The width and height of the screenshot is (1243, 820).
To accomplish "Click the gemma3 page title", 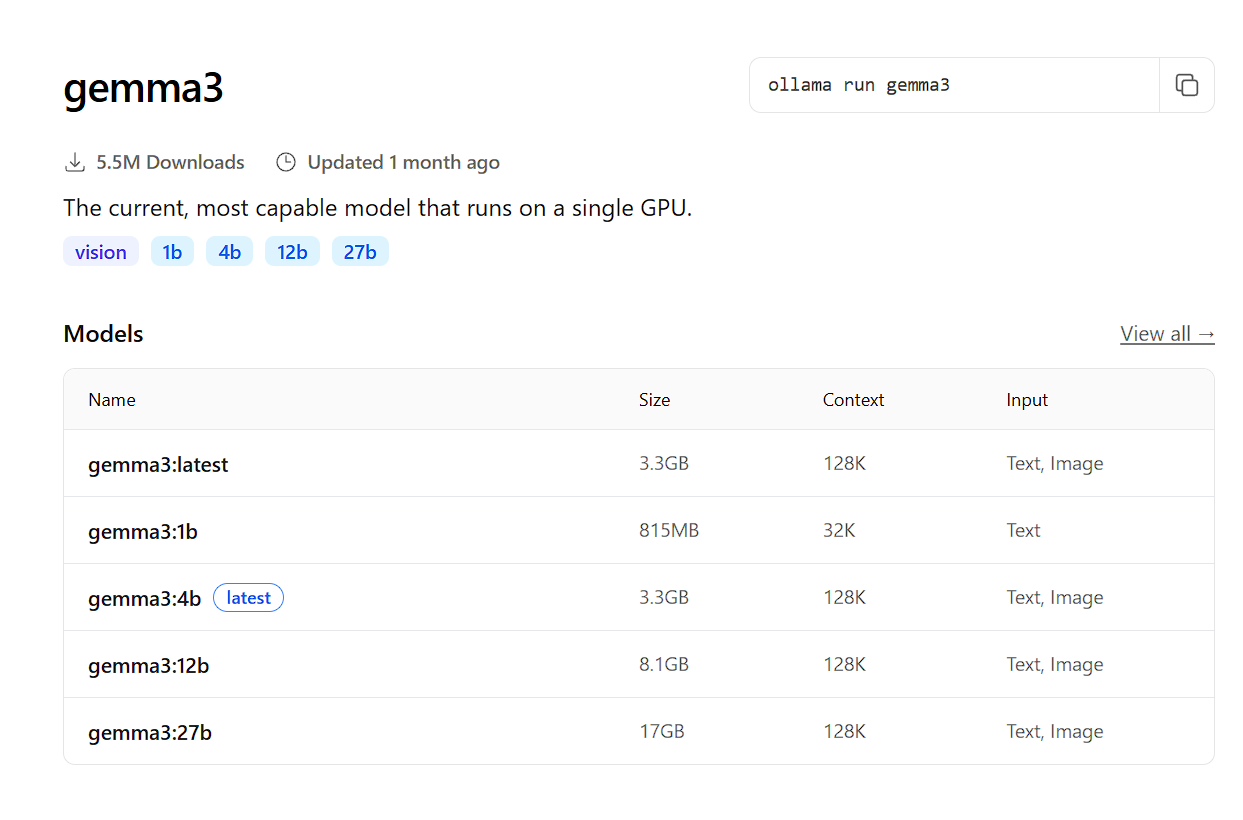I will click(x=143, y=89).
